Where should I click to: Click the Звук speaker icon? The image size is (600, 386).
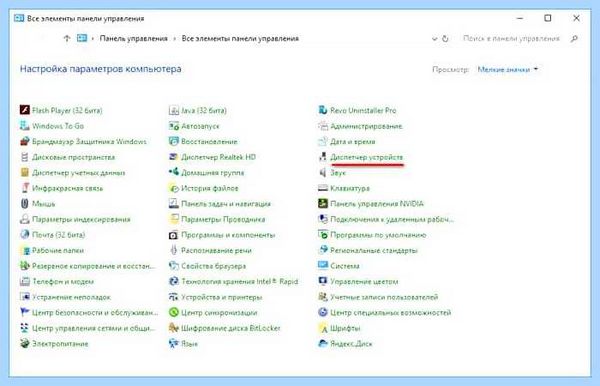click(323, 173)
